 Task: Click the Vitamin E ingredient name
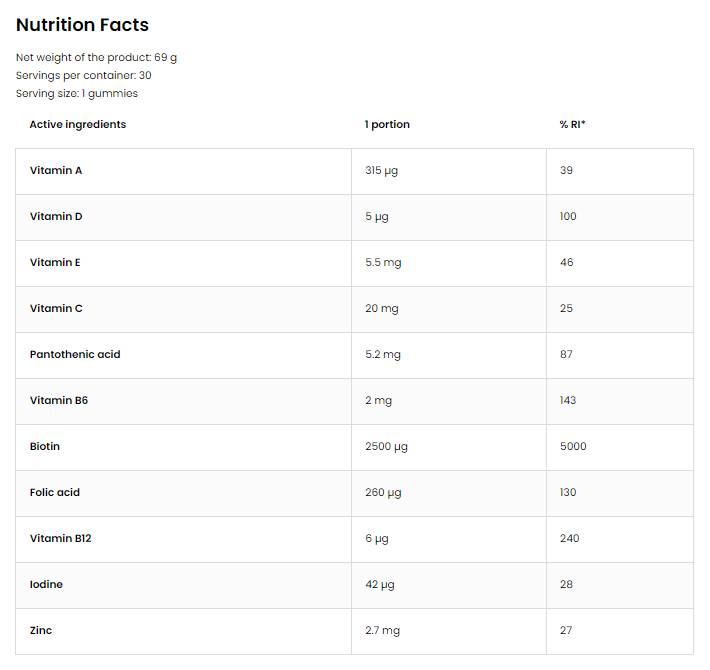point(55,263)
